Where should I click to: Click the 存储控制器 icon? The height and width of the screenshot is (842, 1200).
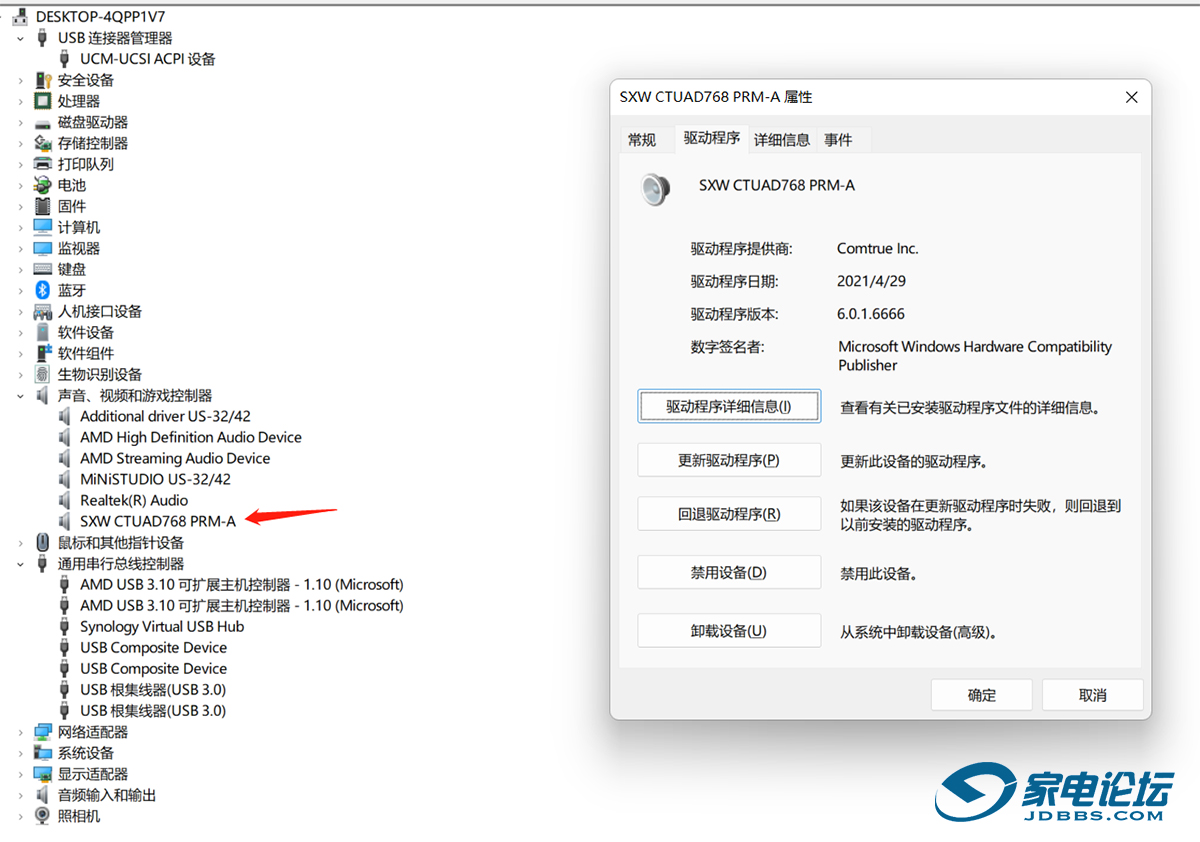point(42,143)
